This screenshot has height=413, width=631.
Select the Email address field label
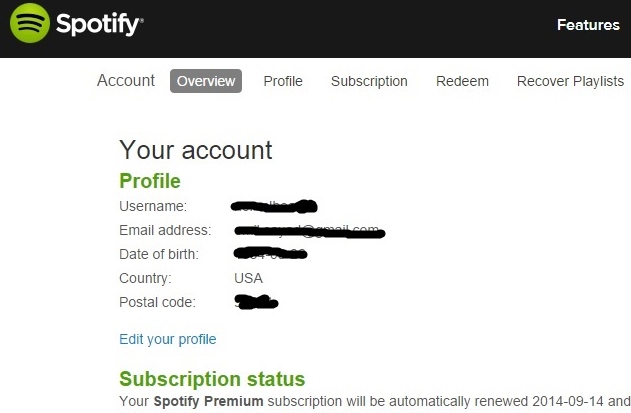tap(165, 230)
